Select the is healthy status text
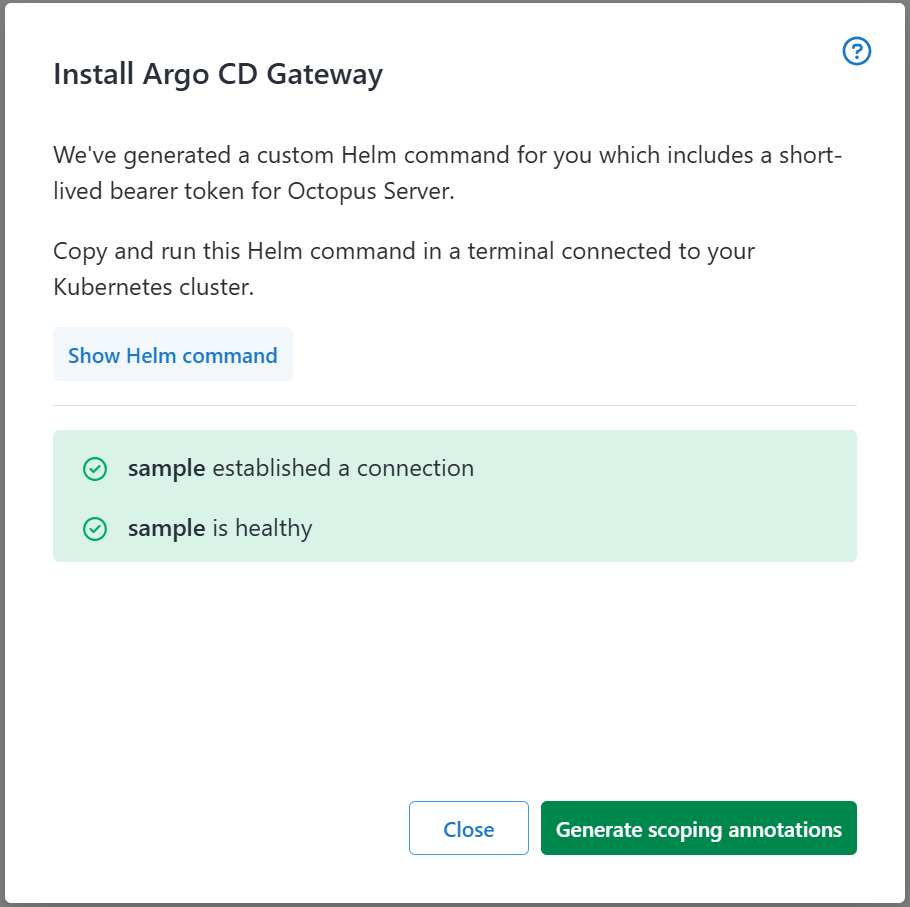Image resolution: width=910 pixels, height=907 pixels. 262,528
